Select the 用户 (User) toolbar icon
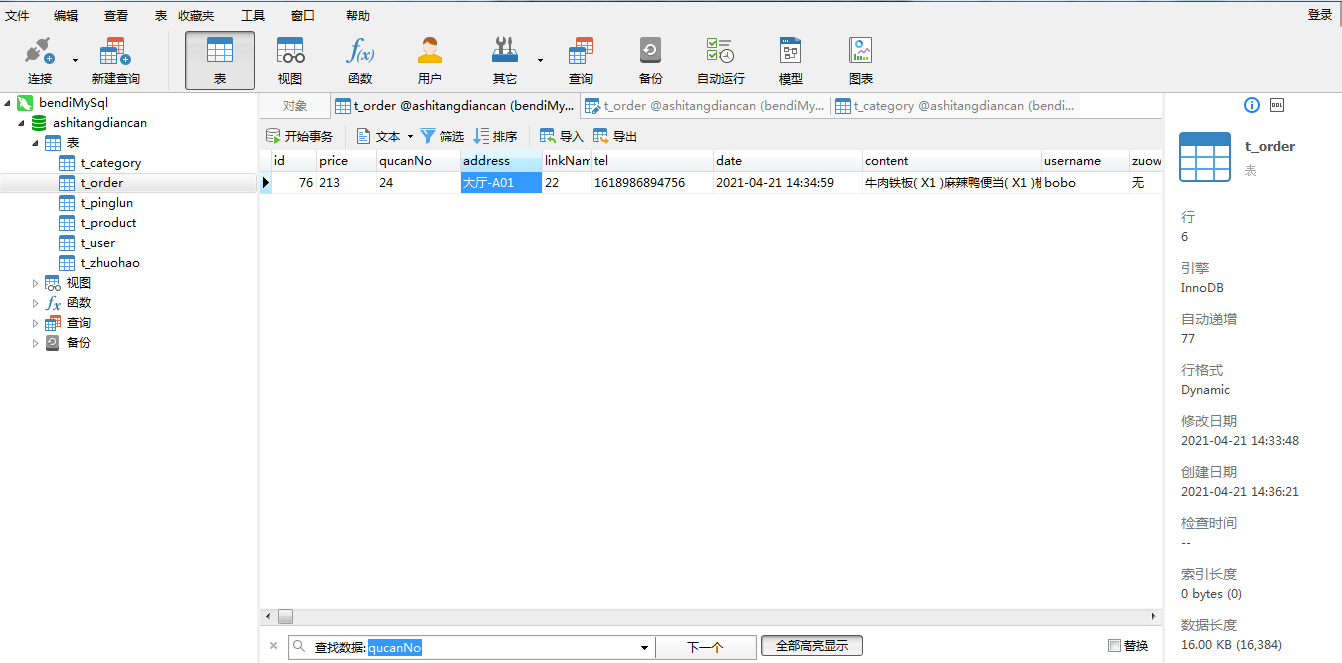This screenshot has width=1342, height=663. tap(430, 60)
